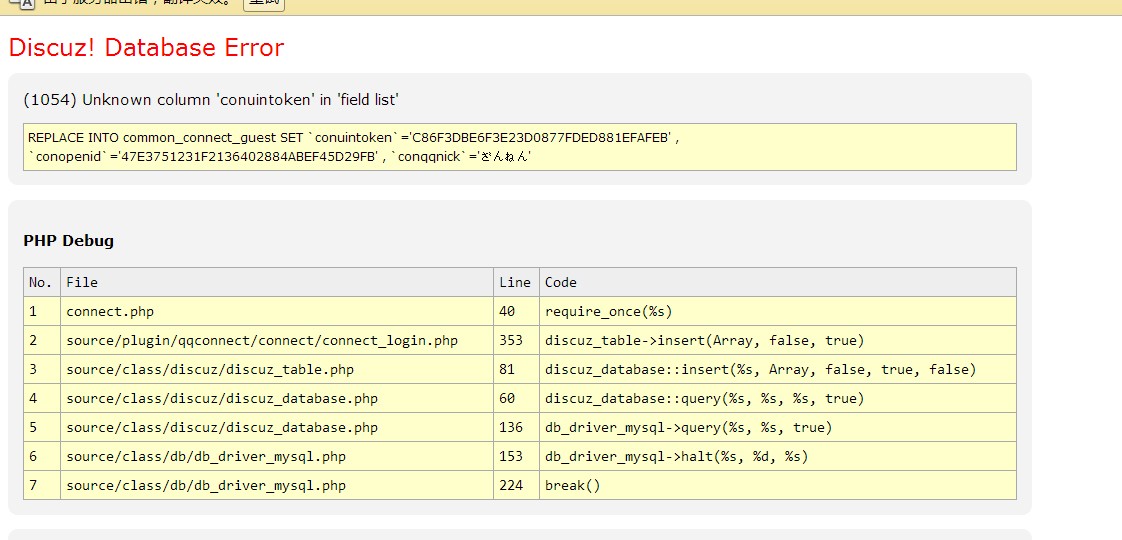Viewport: 1122px width, 540px height.
Task: Select the discuz_table.php file path cell
Action: pyautogui.click(x=210, y=369)
